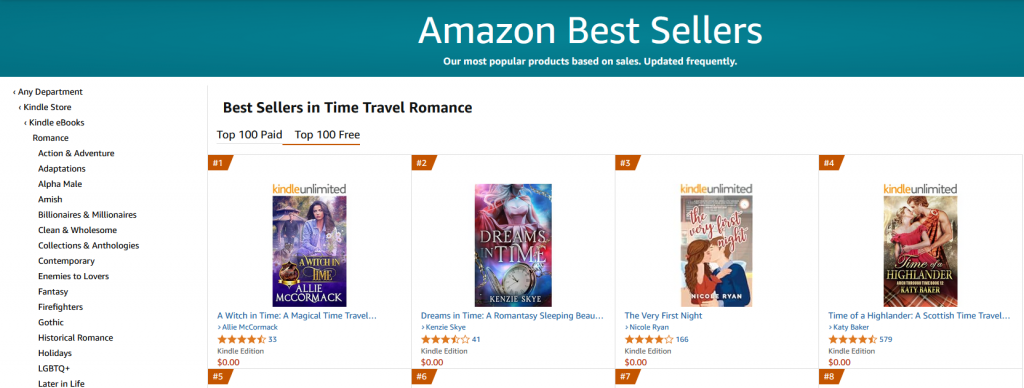View the 33 reviews of A Witch in Time

coord(272,340)
